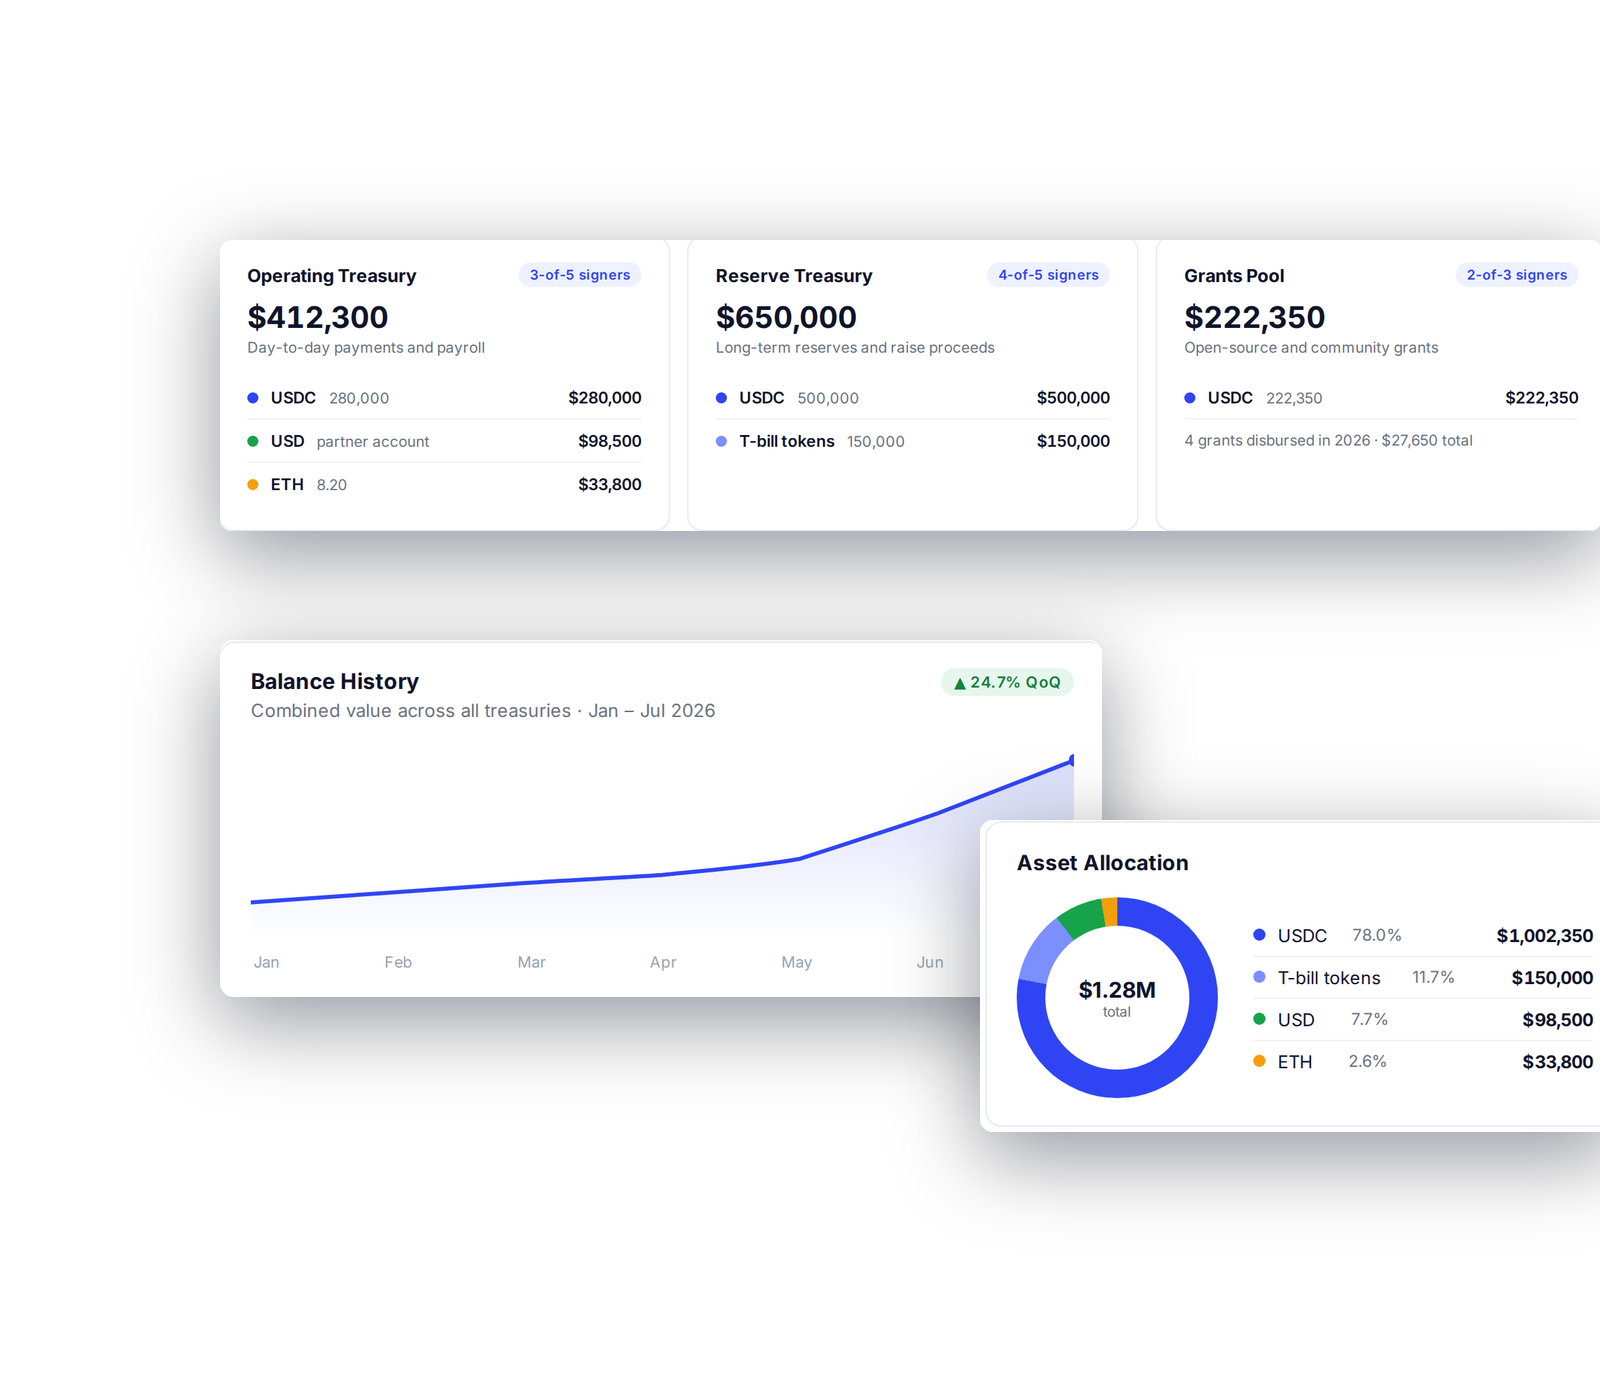Click the Mar label on the chart axis
This screenshot has width=1600, height=1400.
531,962
